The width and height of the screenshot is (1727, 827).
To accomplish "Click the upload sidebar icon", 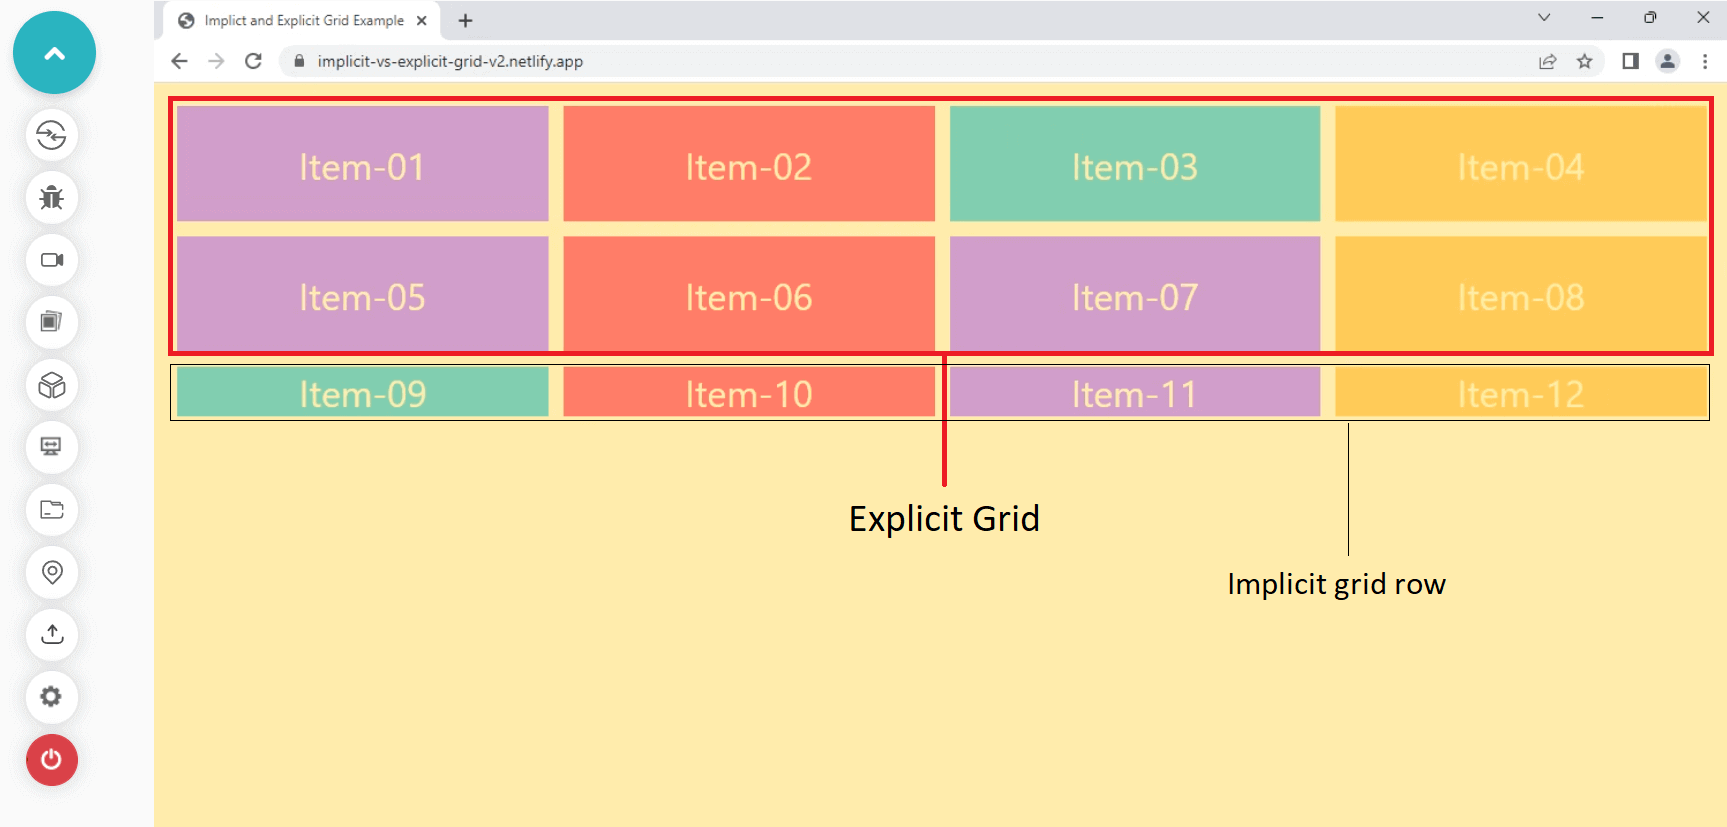I will (x=52, y=634).
